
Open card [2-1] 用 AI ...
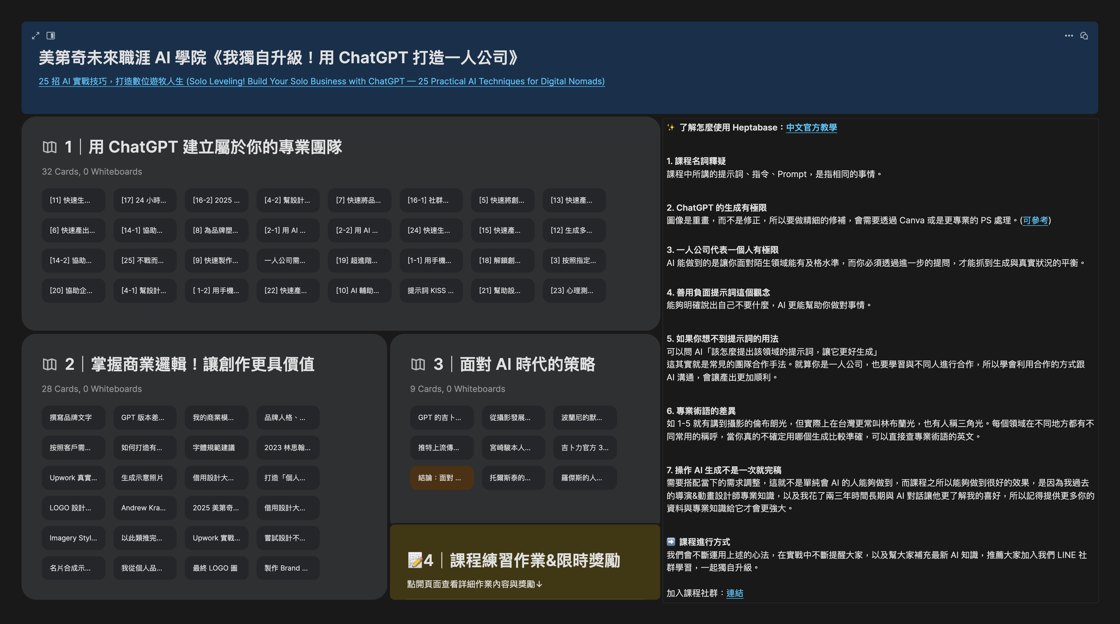point(288,231)
